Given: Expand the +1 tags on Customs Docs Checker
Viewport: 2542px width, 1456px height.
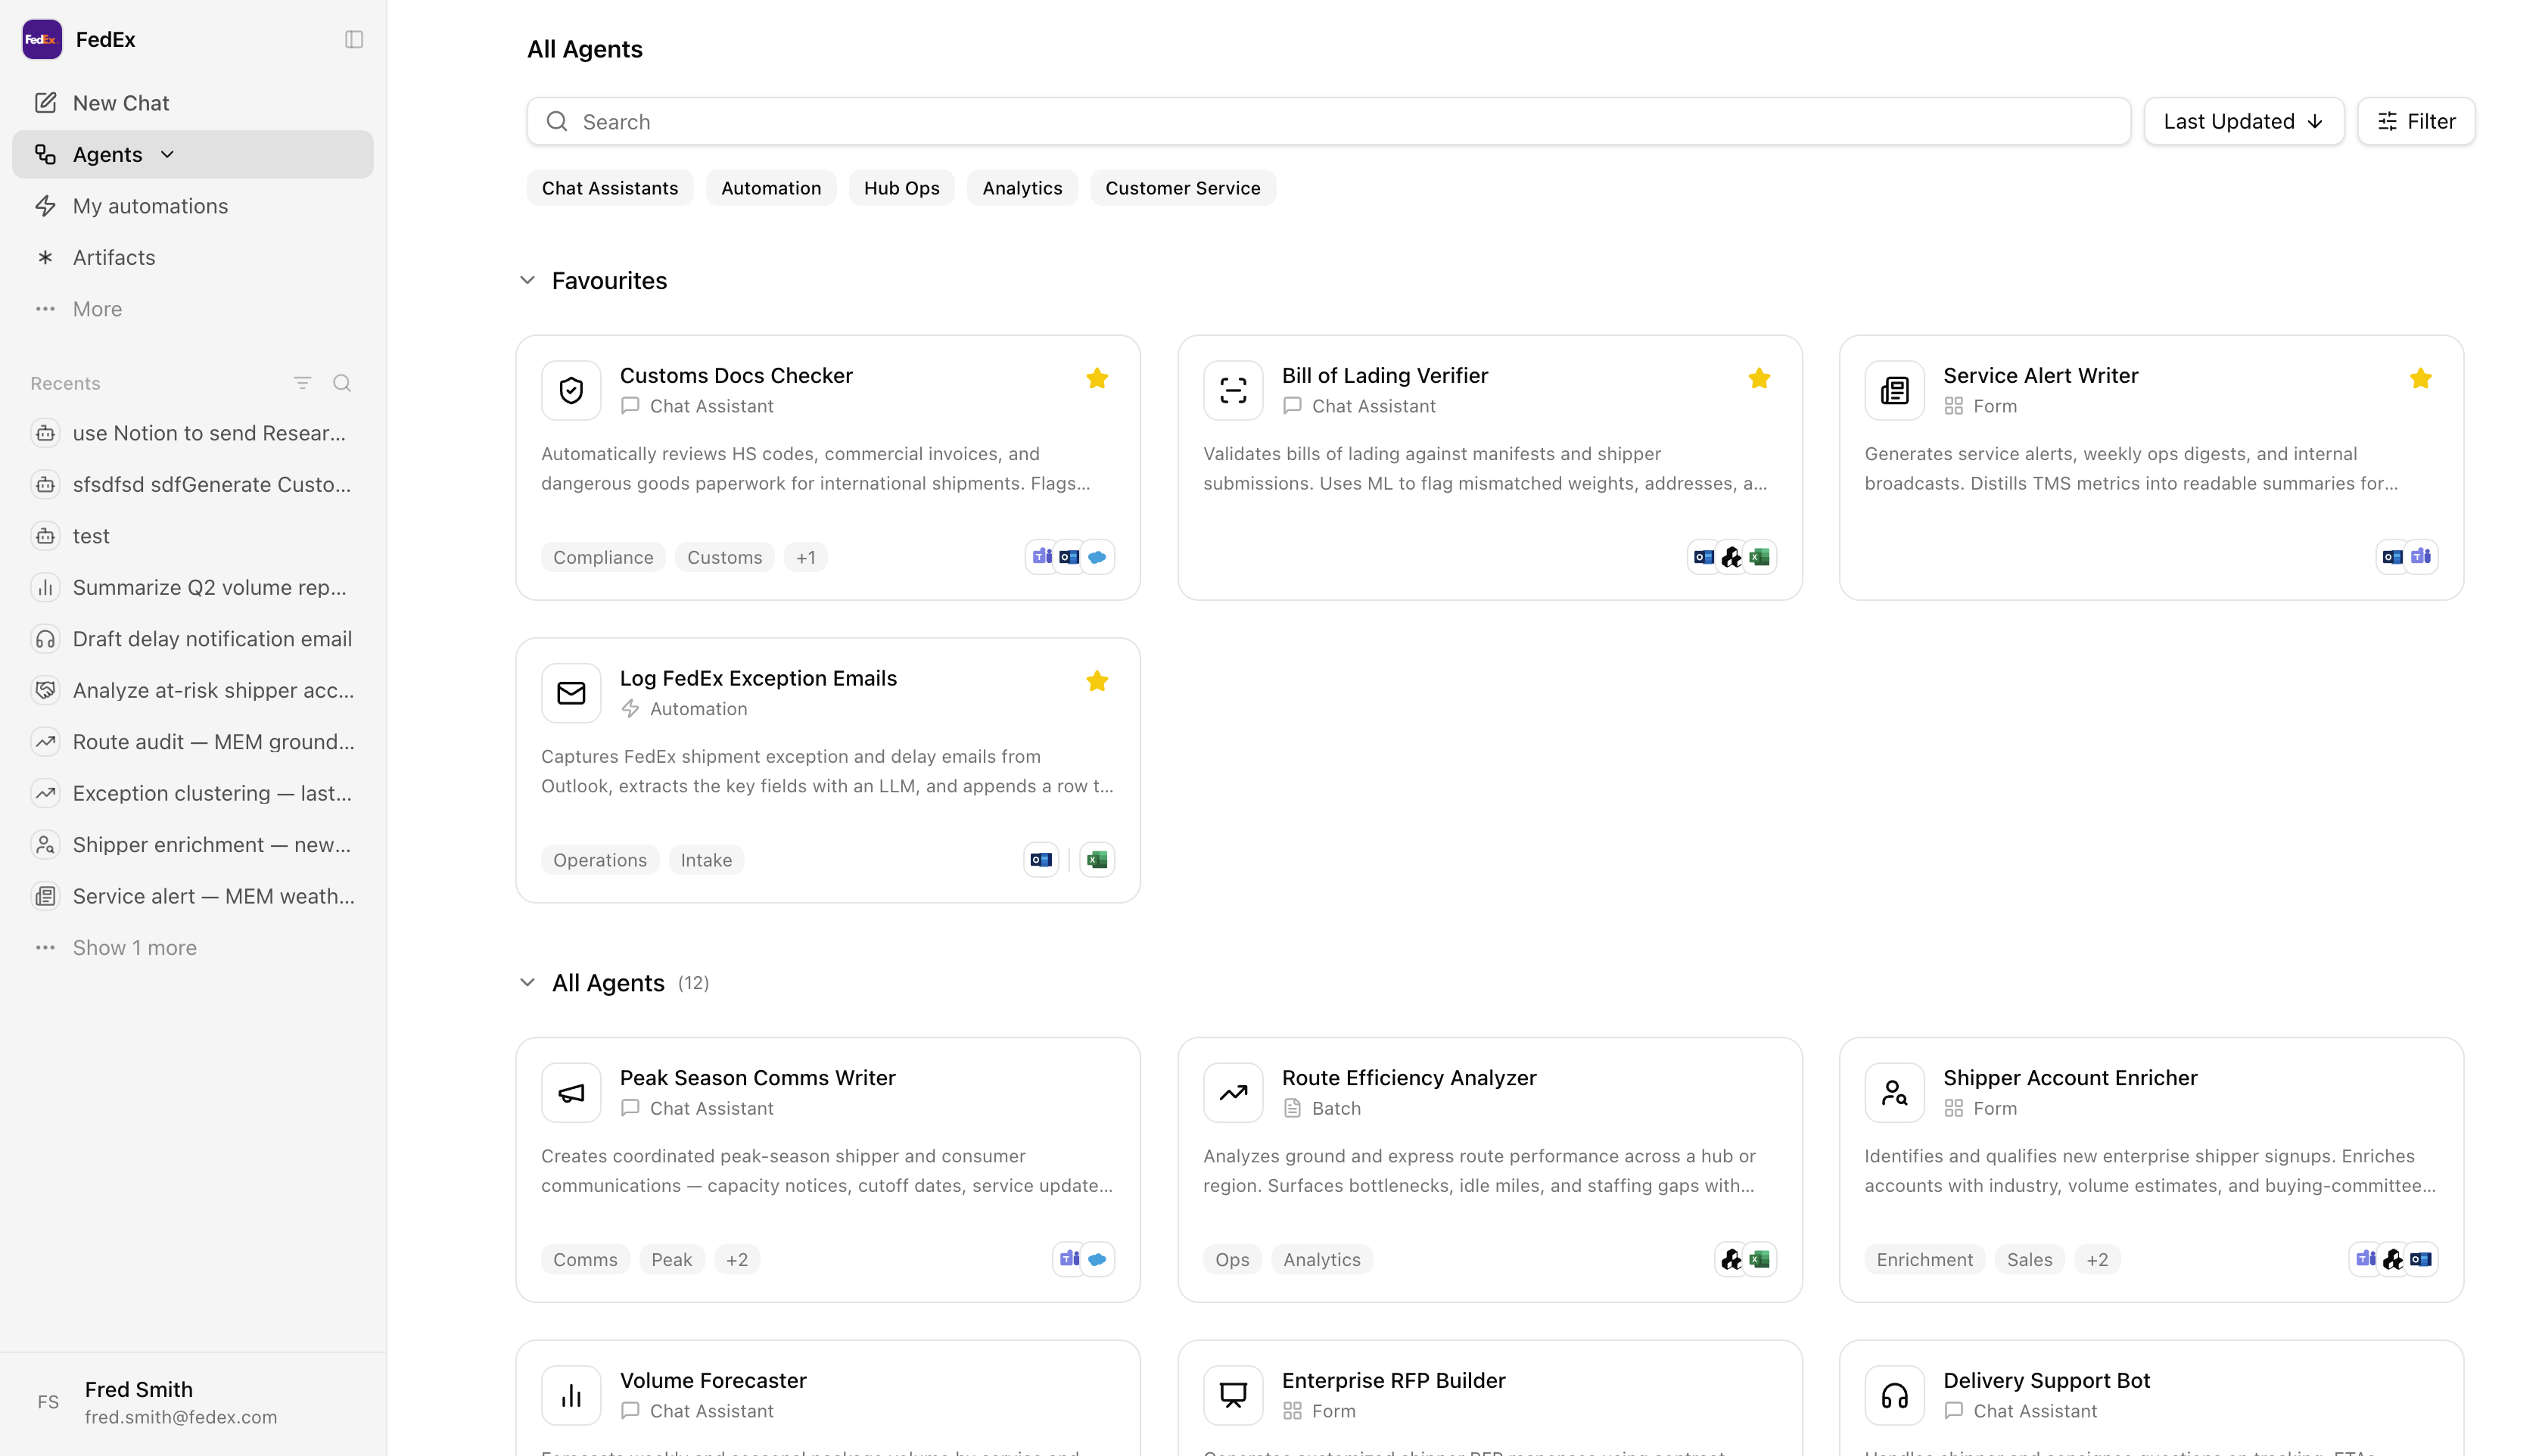Looking at the screenshot, I should click(806, 557).
